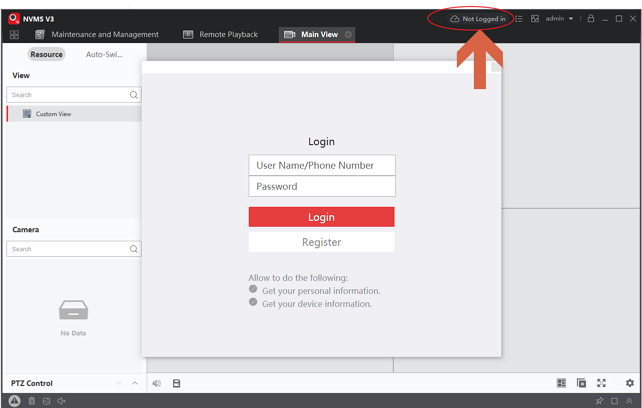Collapse PTZ Control with down chevron
The height and width of the screenshot is (408, 642).
[119, 383]
